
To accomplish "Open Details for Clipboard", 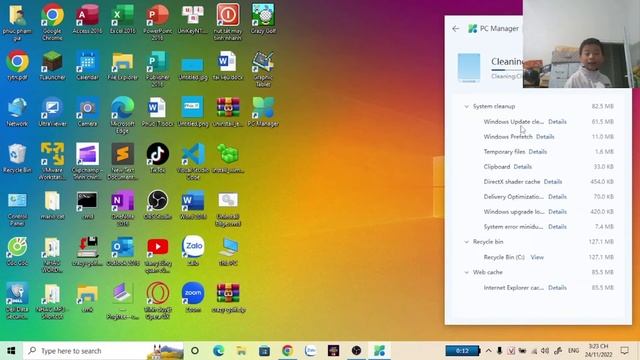I will [522, 167].
